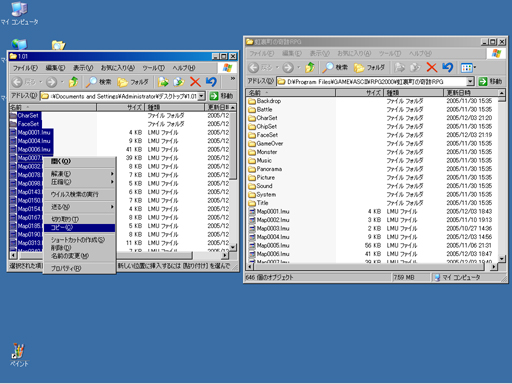
Task: Select Map0003.lmu file in 虹裏町 window
Action: click(269, 228)
